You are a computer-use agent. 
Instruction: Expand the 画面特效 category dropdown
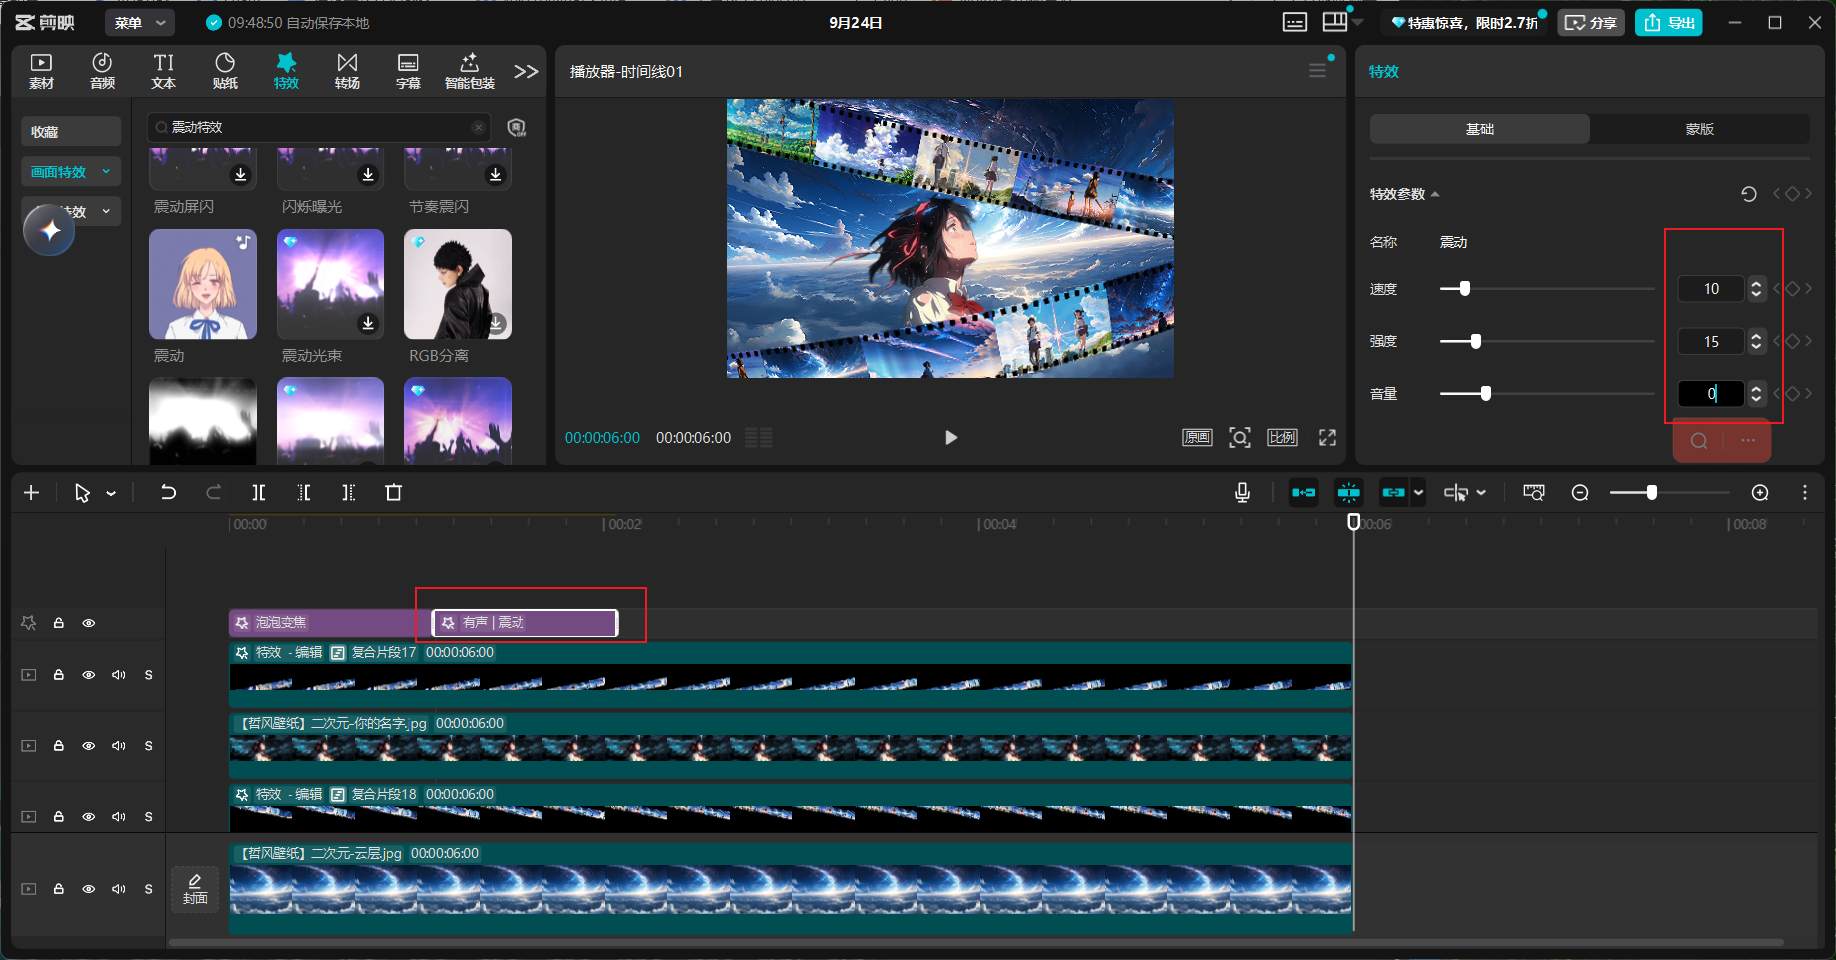(71, 172)
